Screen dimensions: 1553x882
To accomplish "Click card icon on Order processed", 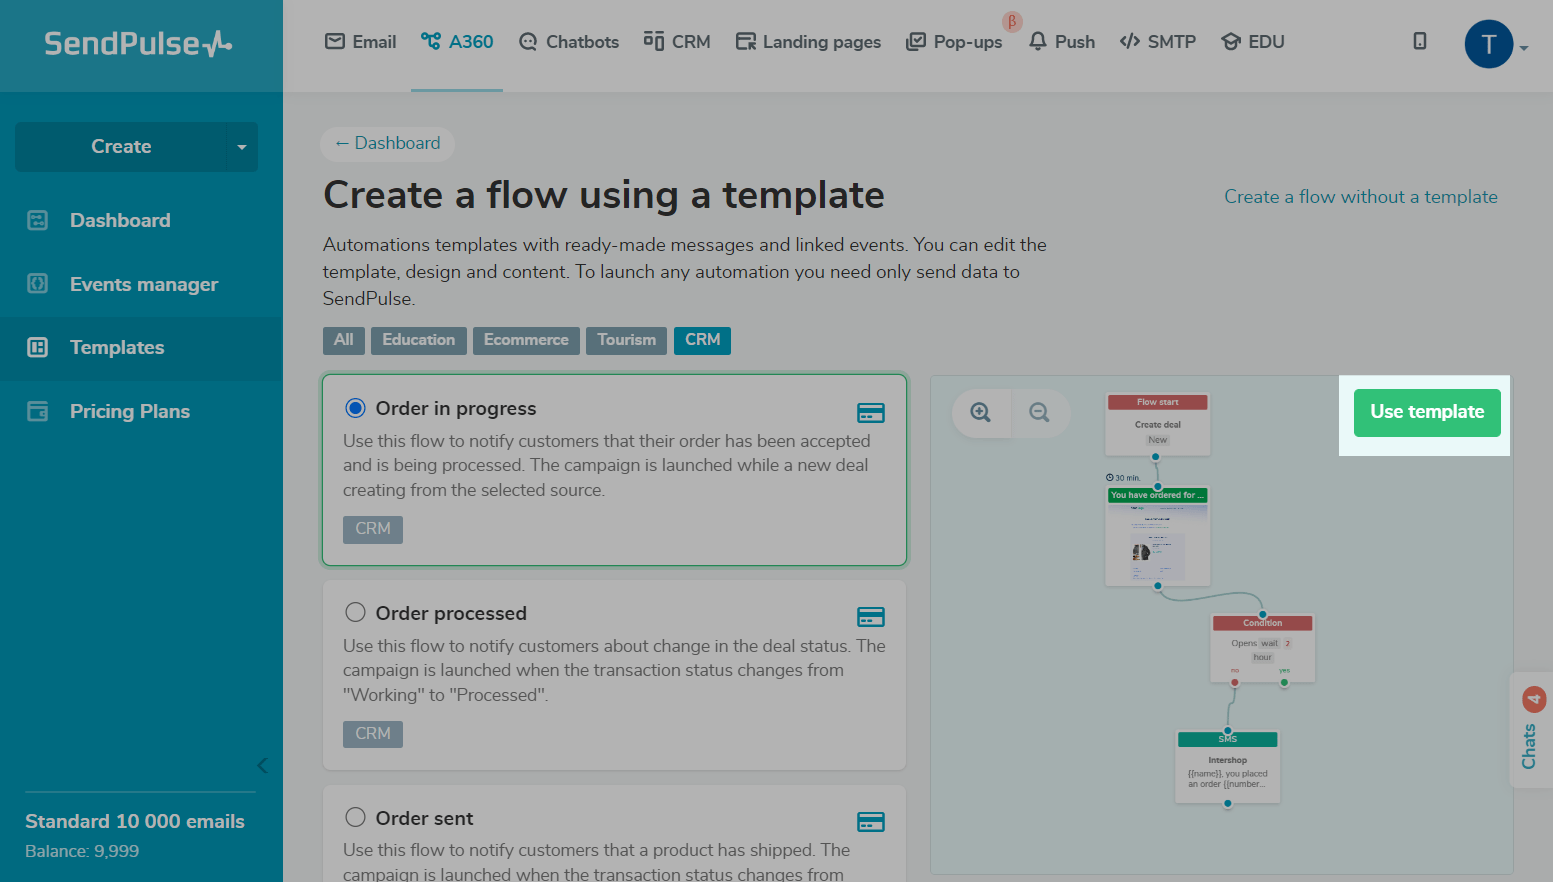I will tap(871, 617).
